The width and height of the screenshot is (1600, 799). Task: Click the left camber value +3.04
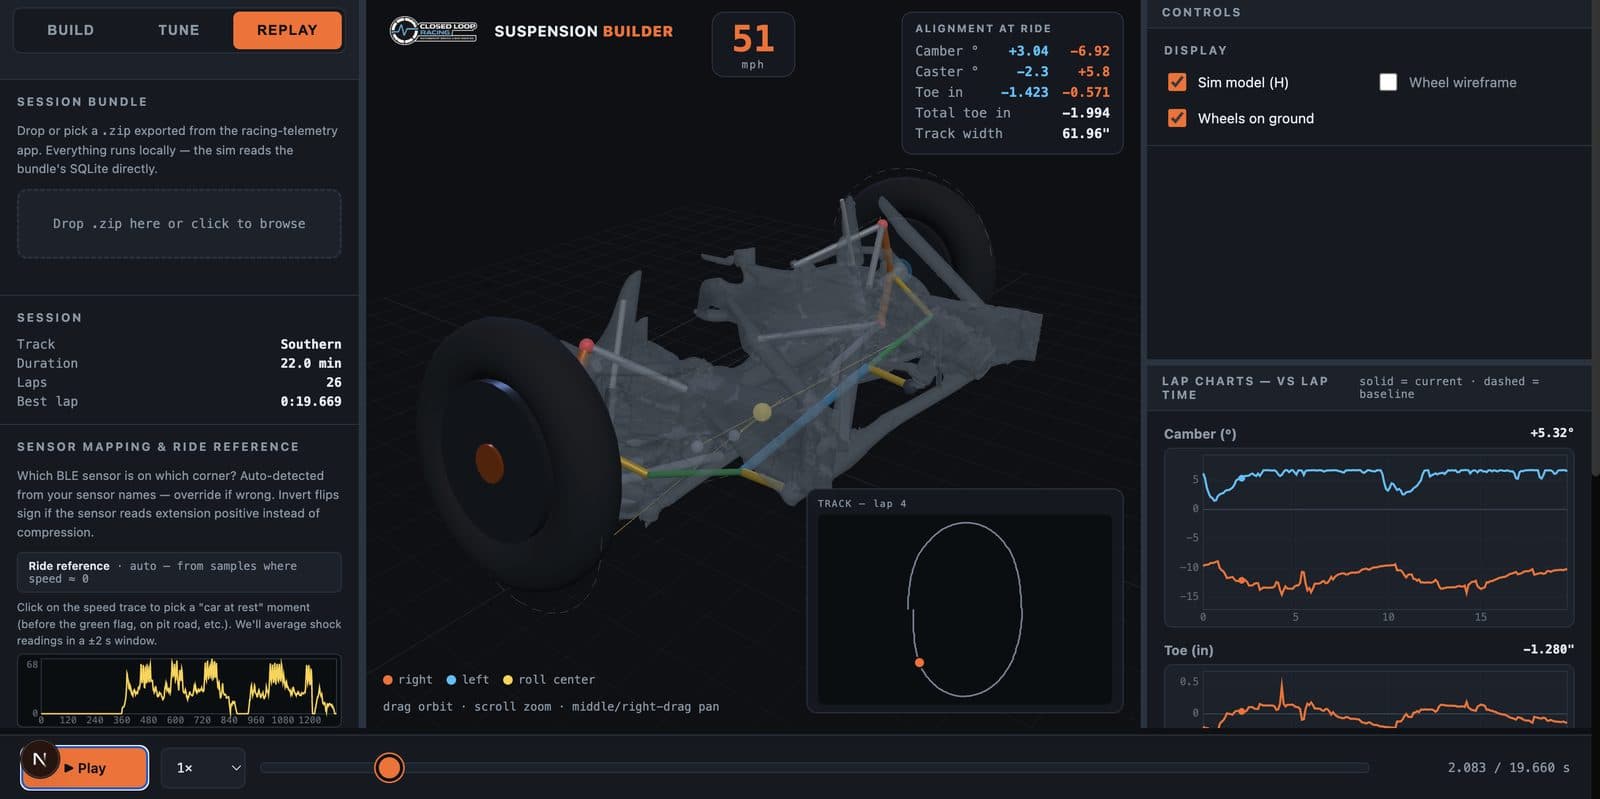(x=1028, y=51)
